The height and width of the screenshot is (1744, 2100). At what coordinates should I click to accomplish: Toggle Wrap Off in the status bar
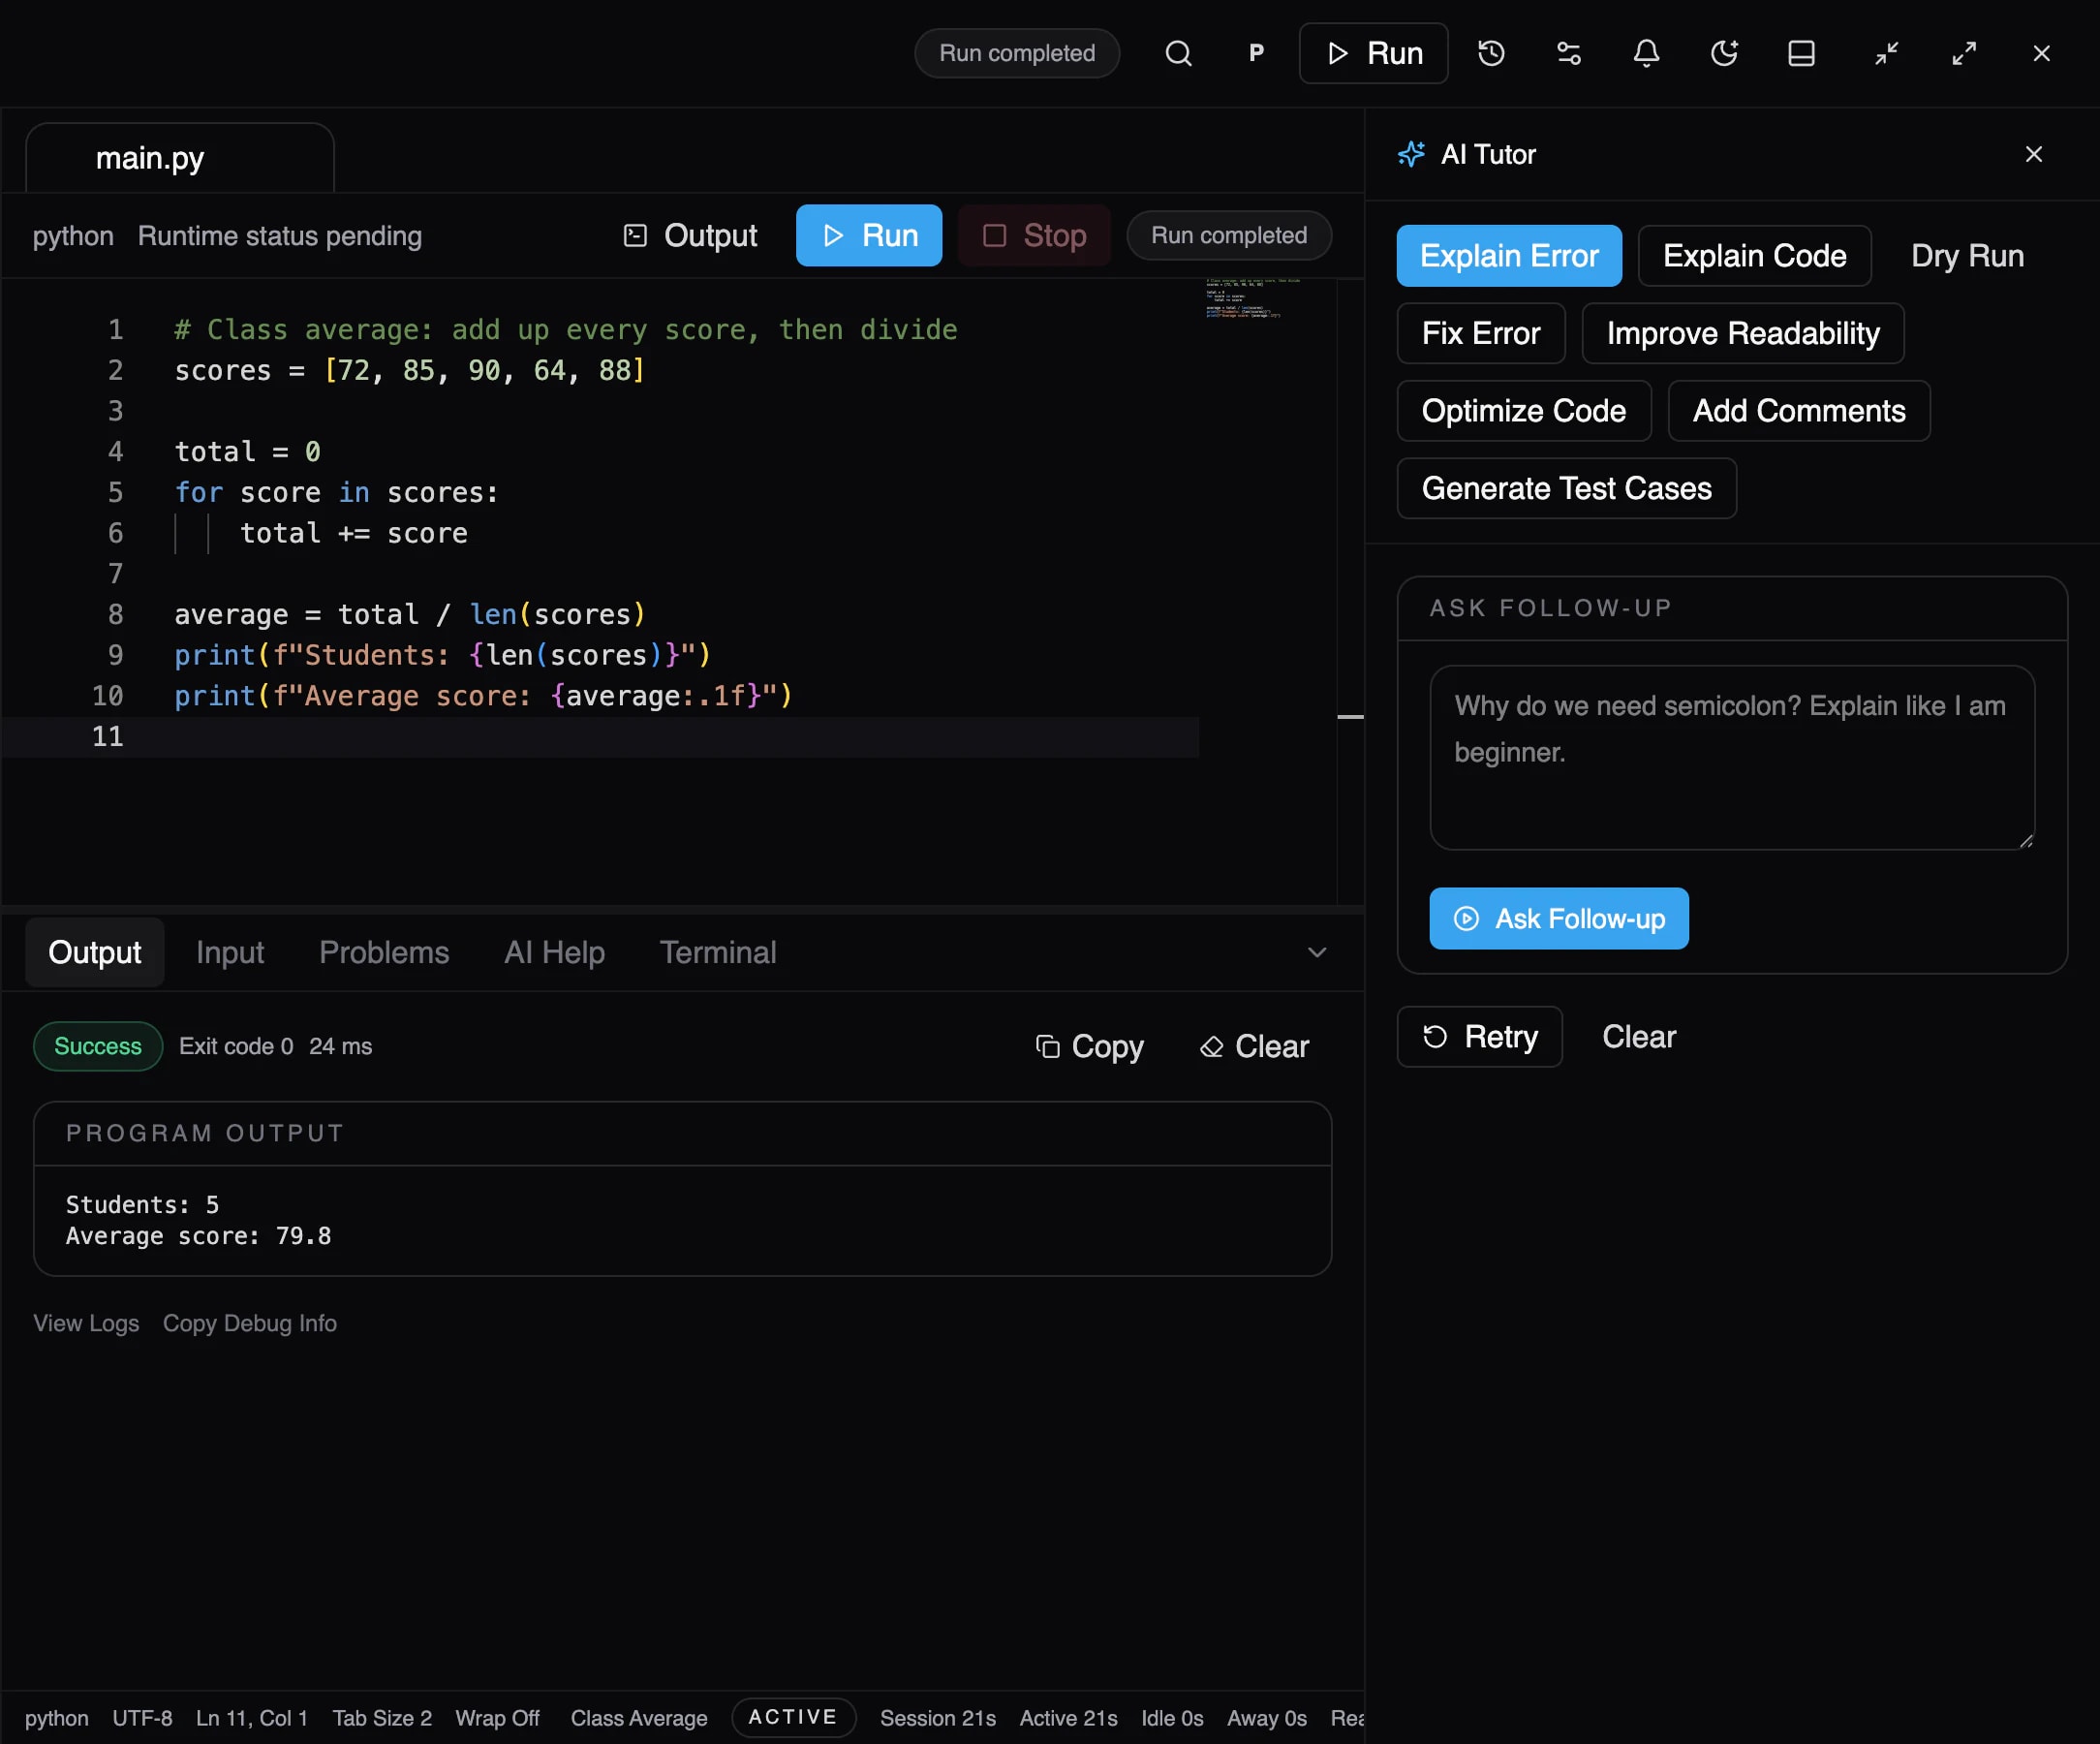tap(497, 1718)
